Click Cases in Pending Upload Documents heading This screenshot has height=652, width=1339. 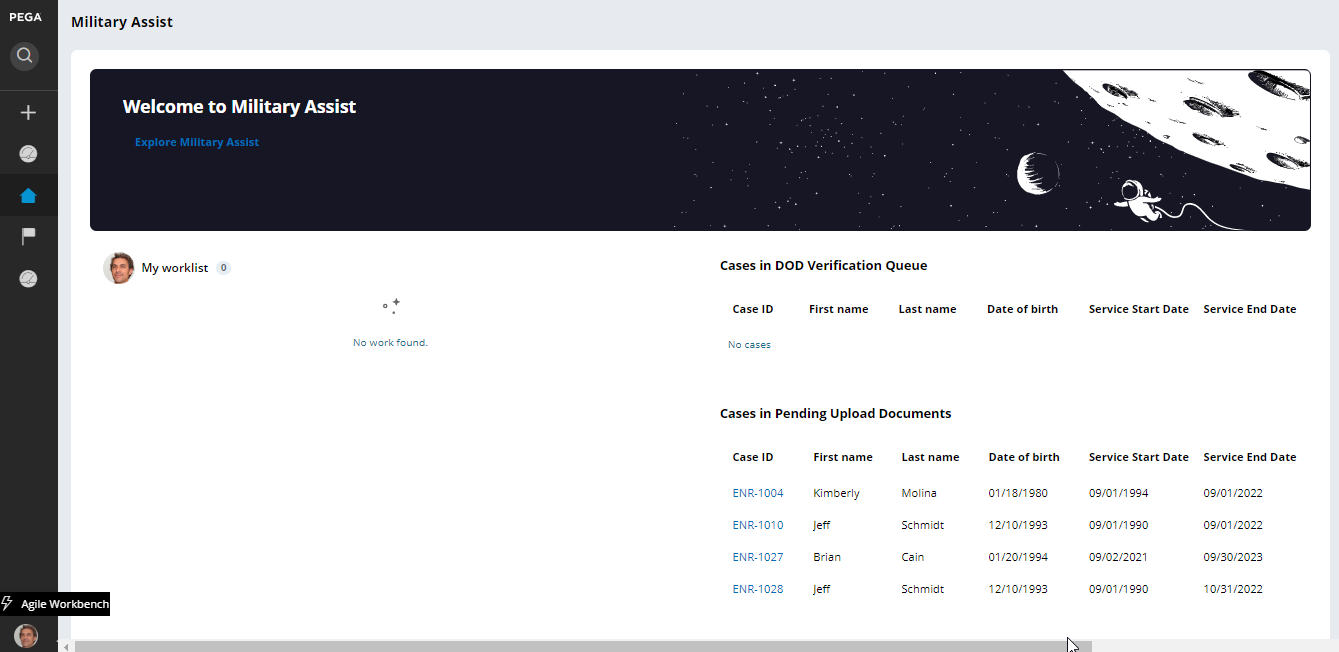[x=836, y=414]
